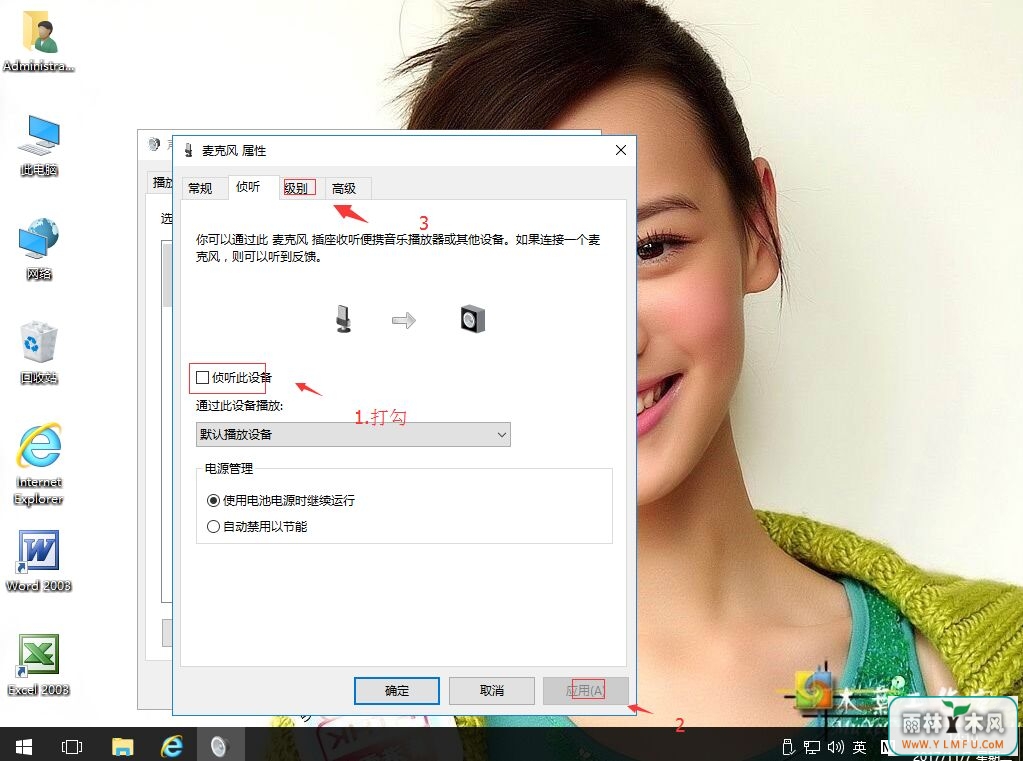Open the Windows Start menu

[24, 745]
